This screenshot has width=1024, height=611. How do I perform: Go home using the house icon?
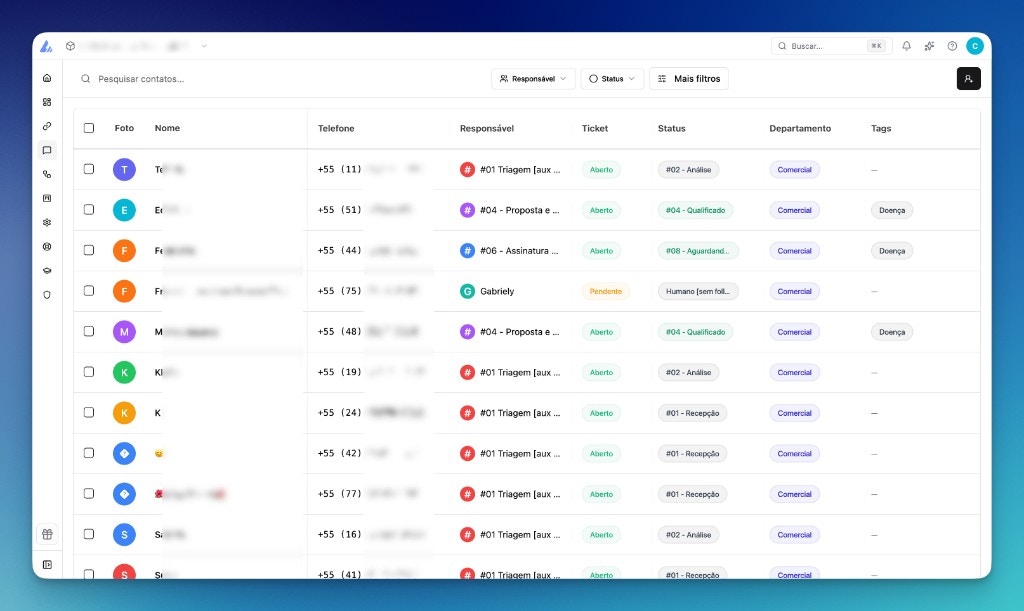click(46, 77)
